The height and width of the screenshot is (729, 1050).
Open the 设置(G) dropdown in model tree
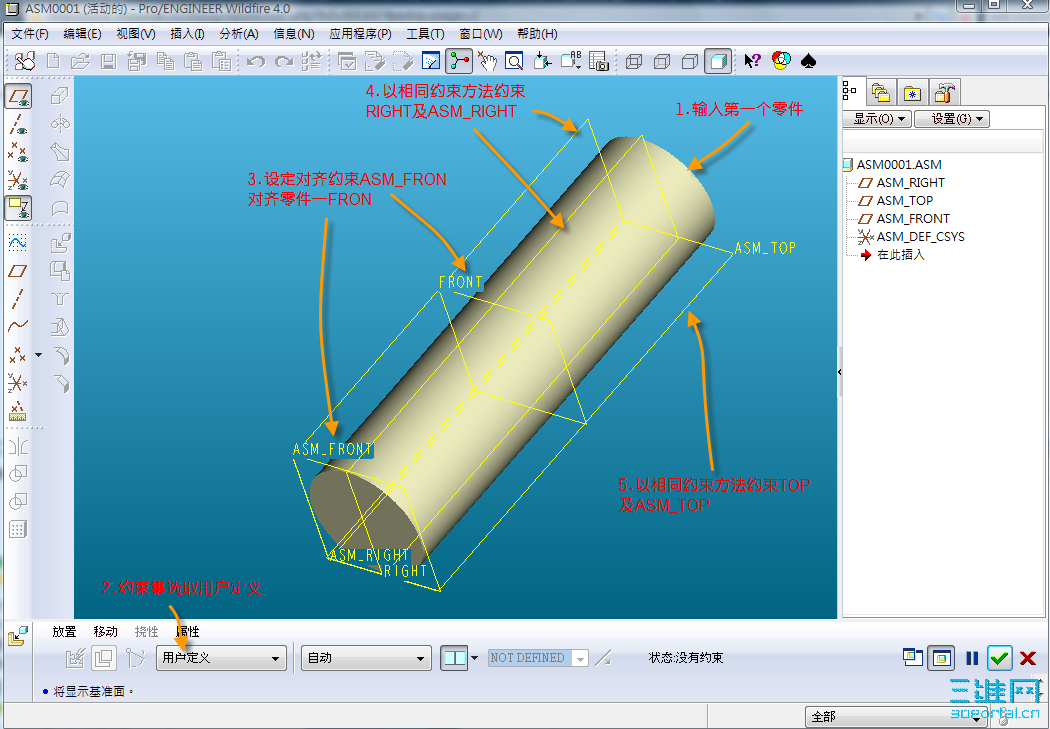952,118
